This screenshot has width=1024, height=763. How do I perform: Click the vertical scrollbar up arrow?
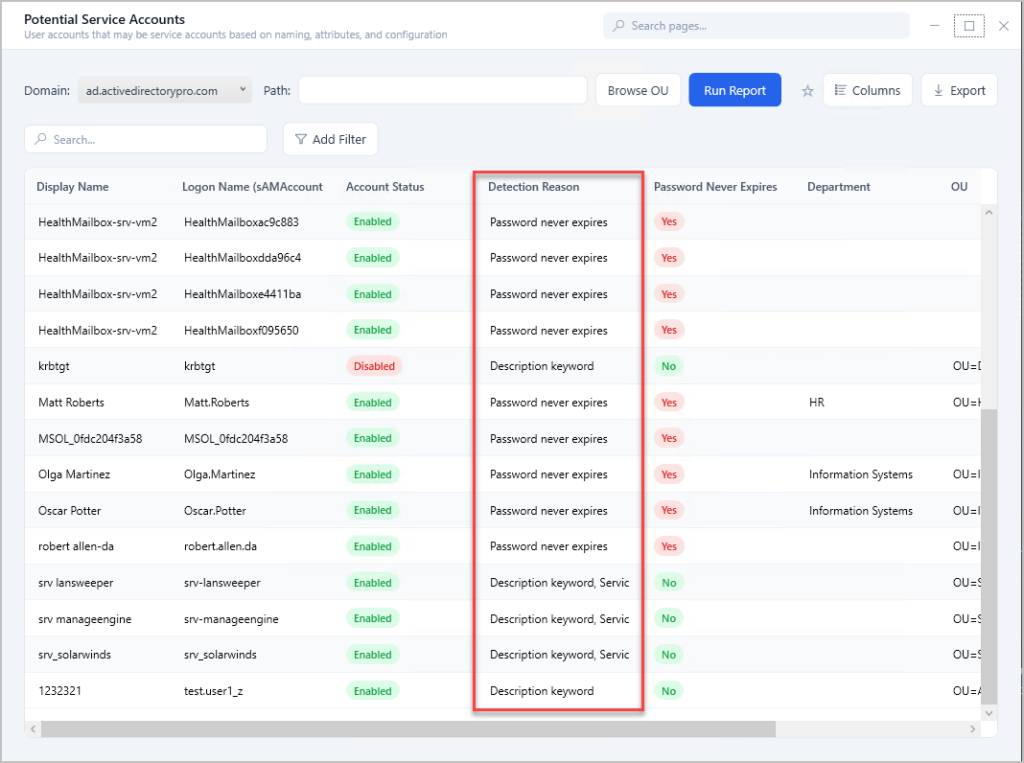(989, 212)
